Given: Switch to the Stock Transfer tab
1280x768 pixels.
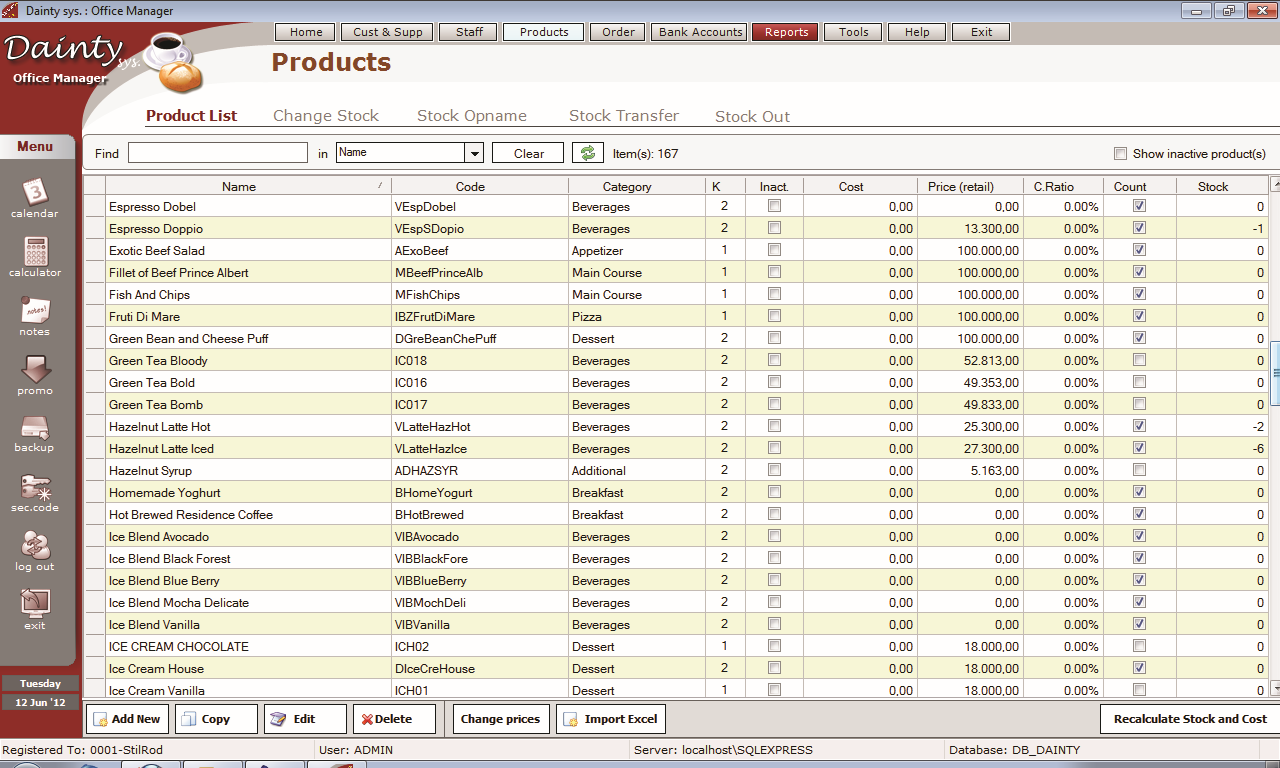Looking at the screenshot, I should (624, 116).
